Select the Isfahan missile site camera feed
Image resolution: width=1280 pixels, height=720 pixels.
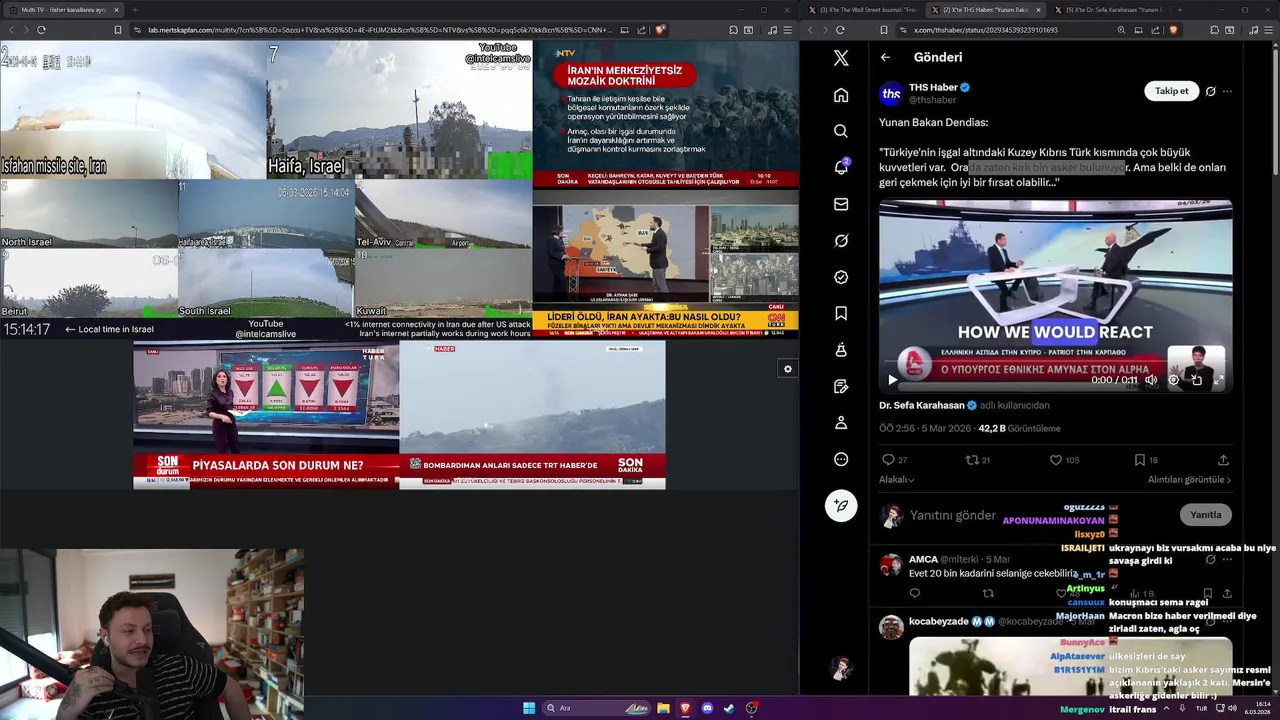pos(133,110)
